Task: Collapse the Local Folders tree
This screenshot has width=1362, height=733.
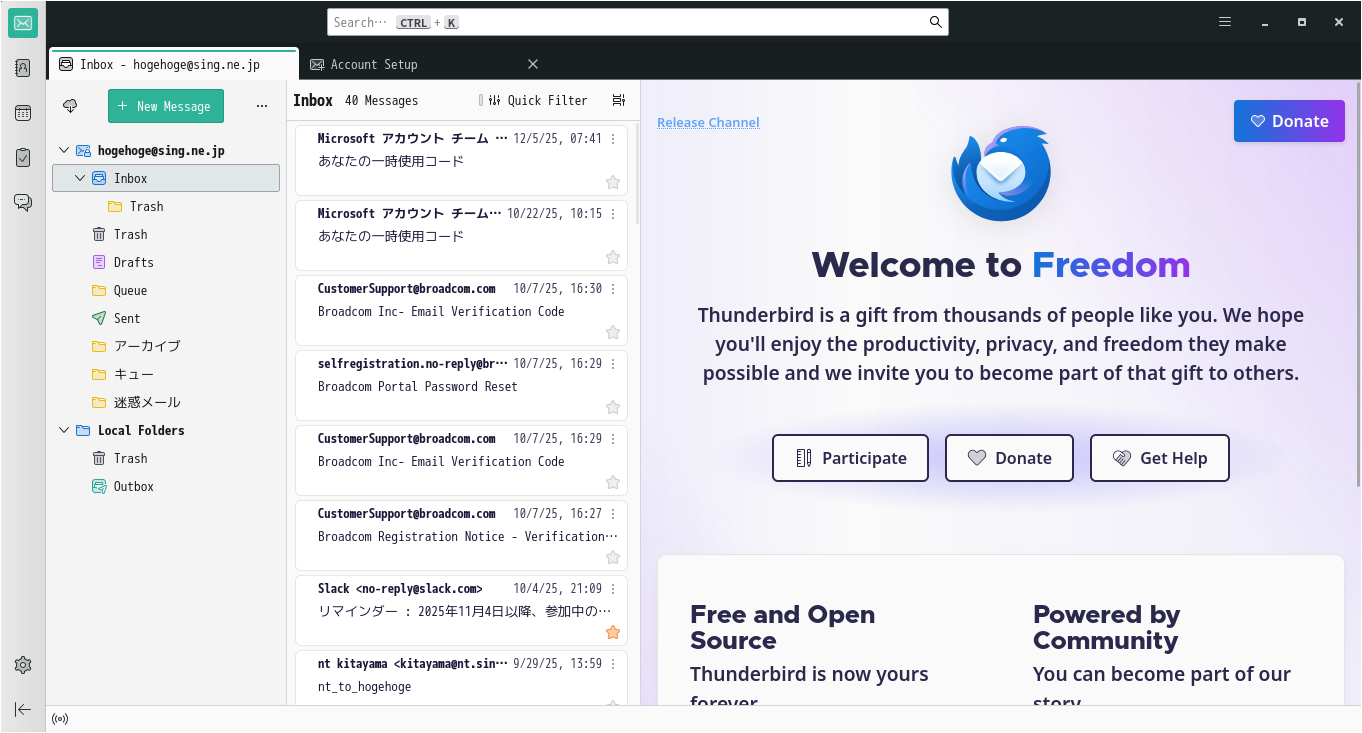Action: [64, 430]
